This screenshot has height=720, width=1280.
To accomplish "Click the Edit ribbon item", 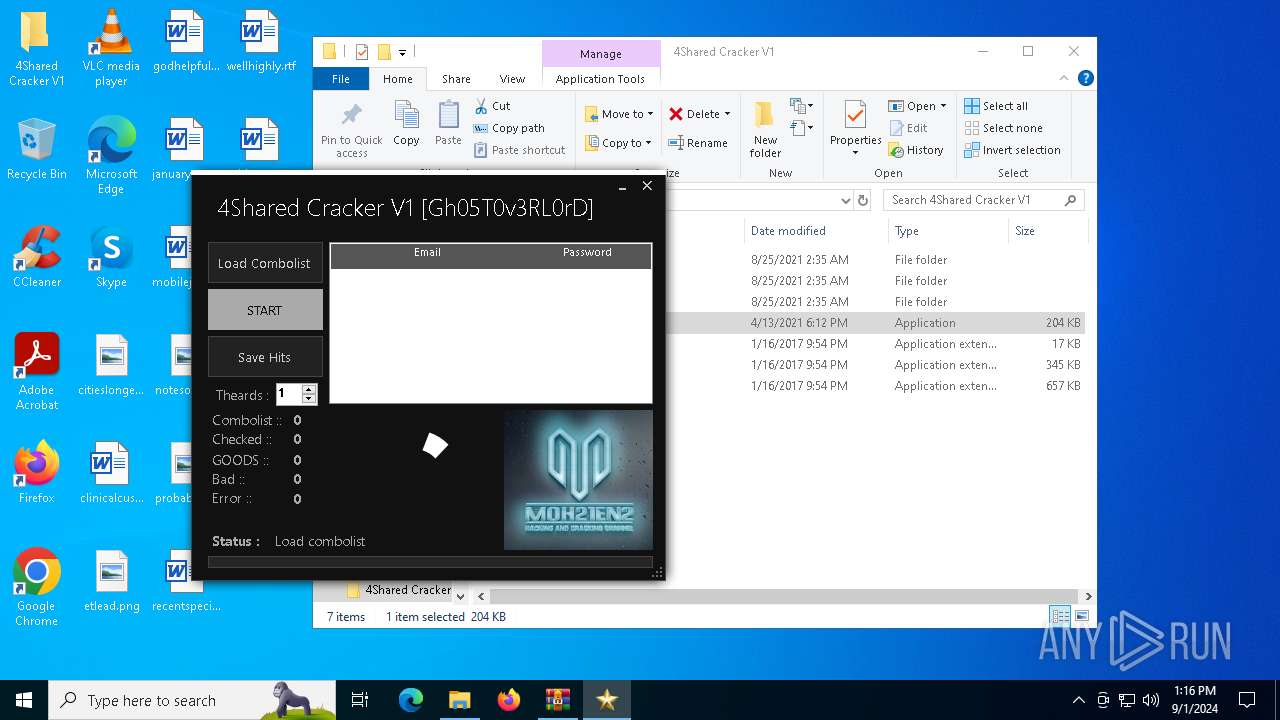I will coord(908,128).
